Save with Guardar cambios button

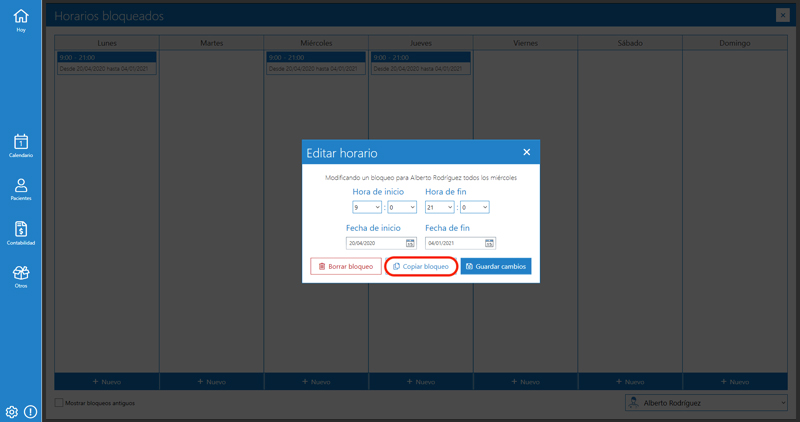pyautogui.click(x=496, y=267)
